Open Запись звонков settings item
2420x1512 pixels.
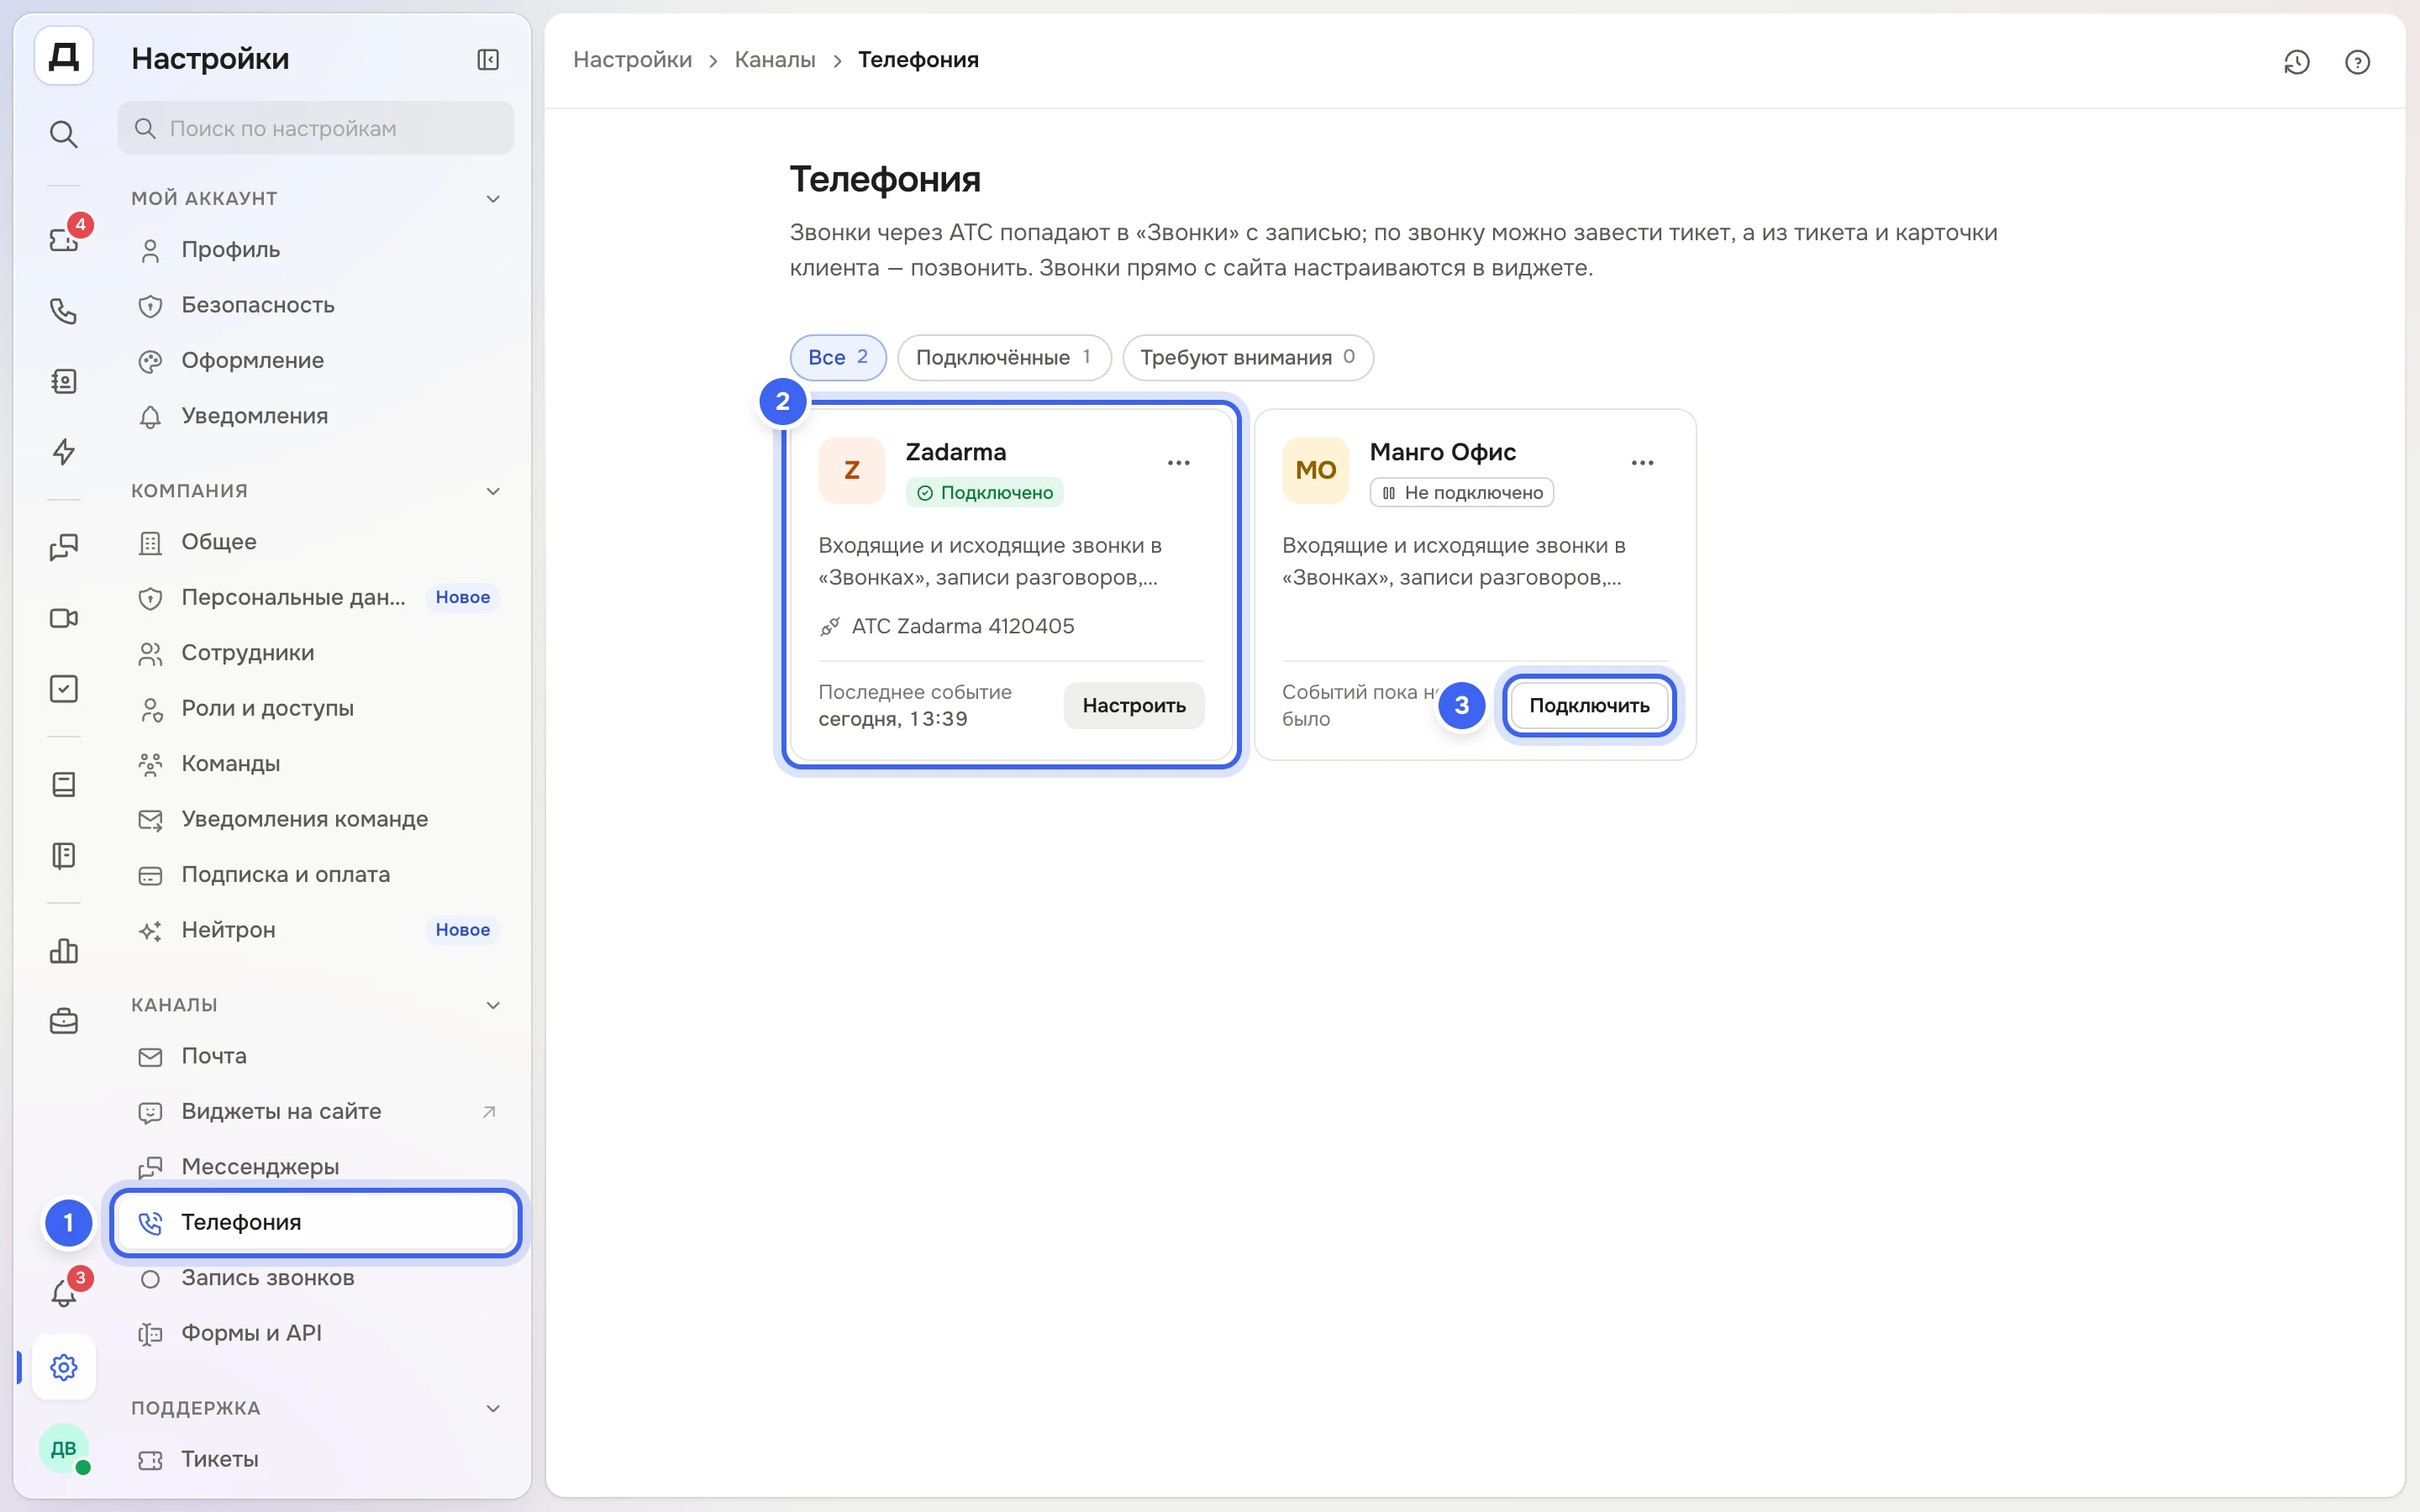click(316, 1278)
